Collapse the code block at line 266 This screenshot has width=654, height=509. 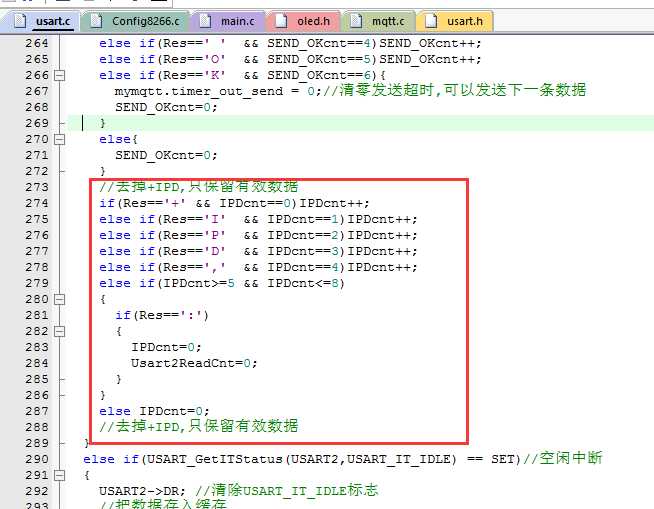[x=60, y=76]
